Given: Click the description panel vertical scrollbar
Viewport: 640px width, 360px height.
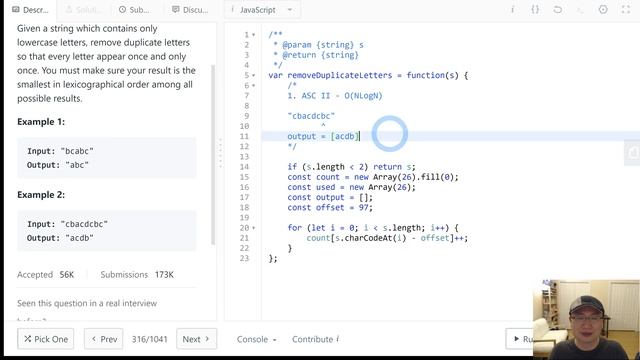Looking at the screenshot, I should coord(213,154).
